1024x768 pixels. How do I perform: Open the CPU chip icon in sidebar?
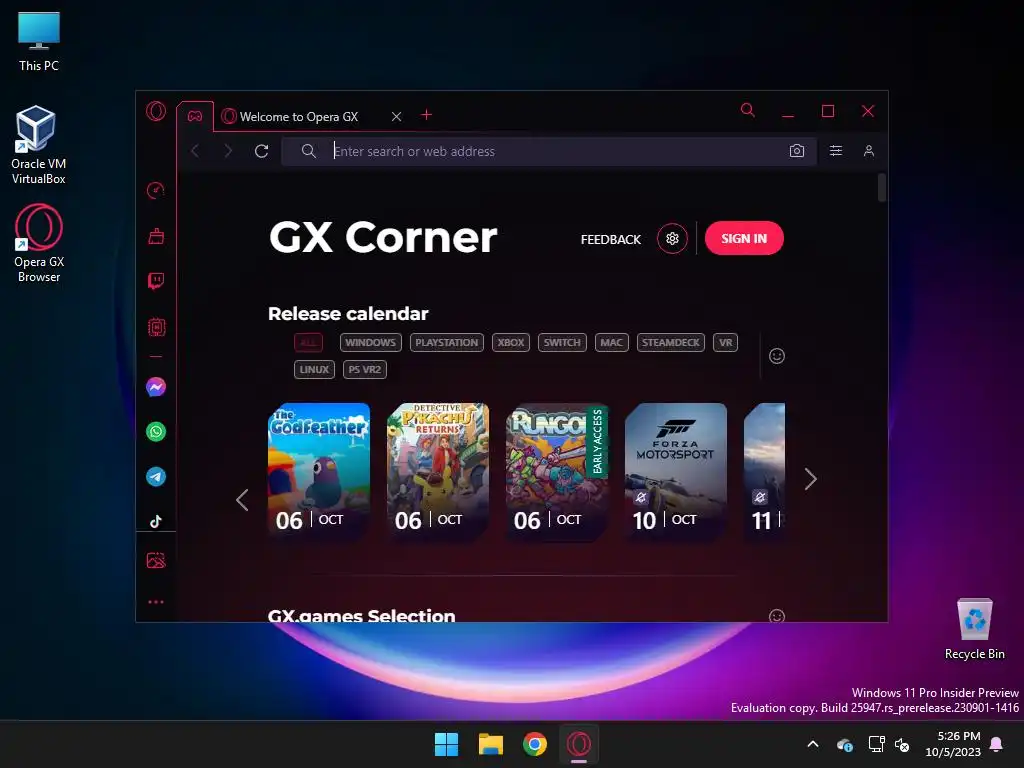156,327
